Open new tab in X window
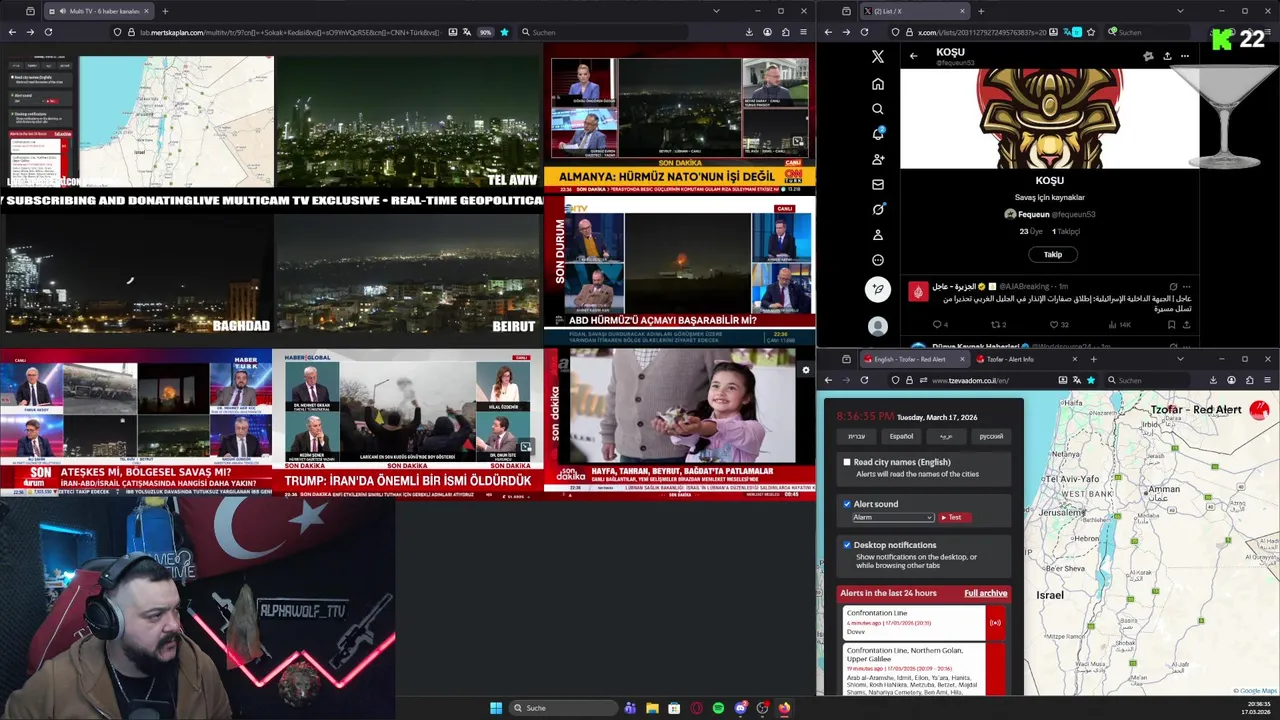 click(981, 11)
